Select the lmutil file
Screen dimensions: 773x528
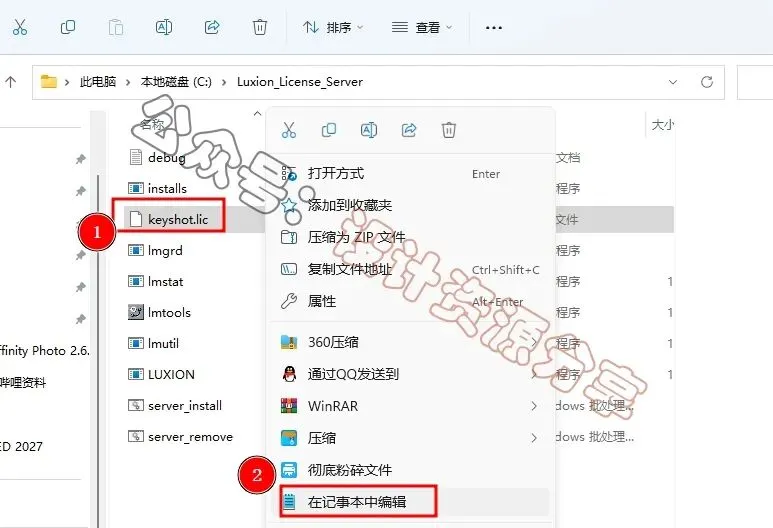[x=163, y=344]
